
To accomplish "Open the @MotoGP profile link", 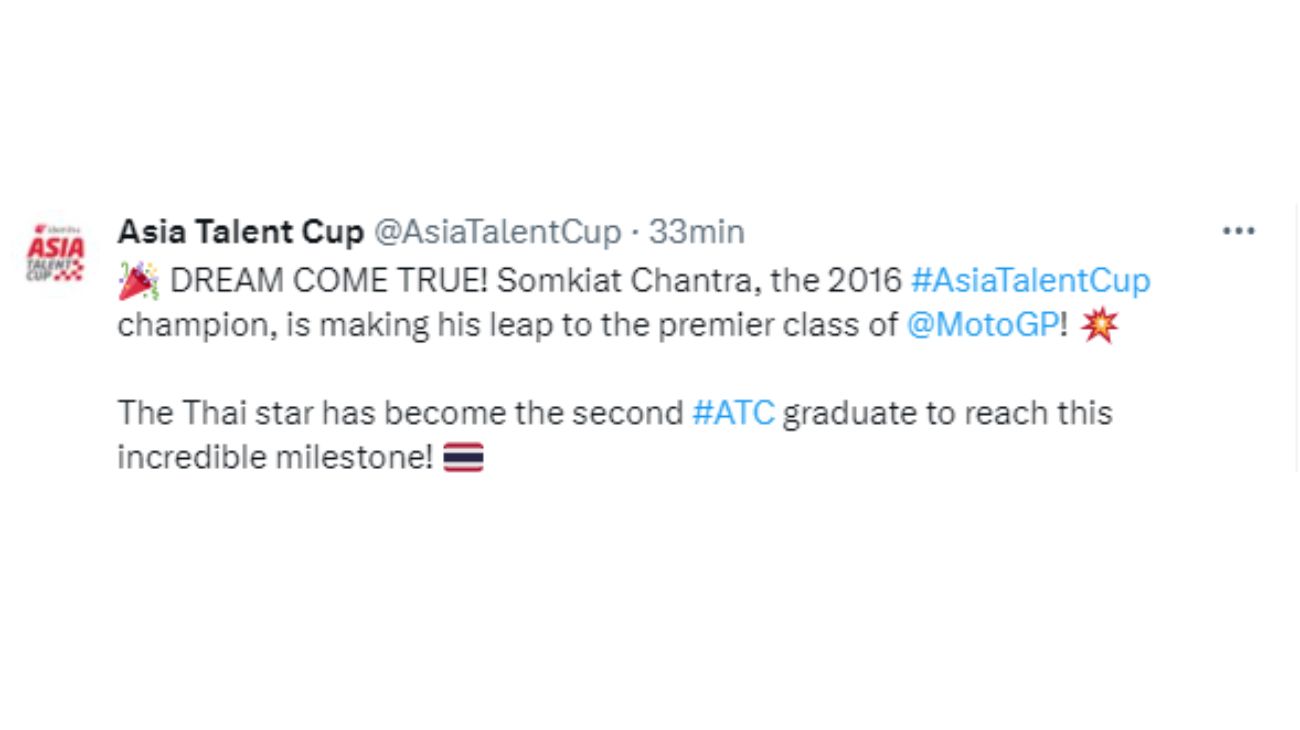I will point(983,323).
